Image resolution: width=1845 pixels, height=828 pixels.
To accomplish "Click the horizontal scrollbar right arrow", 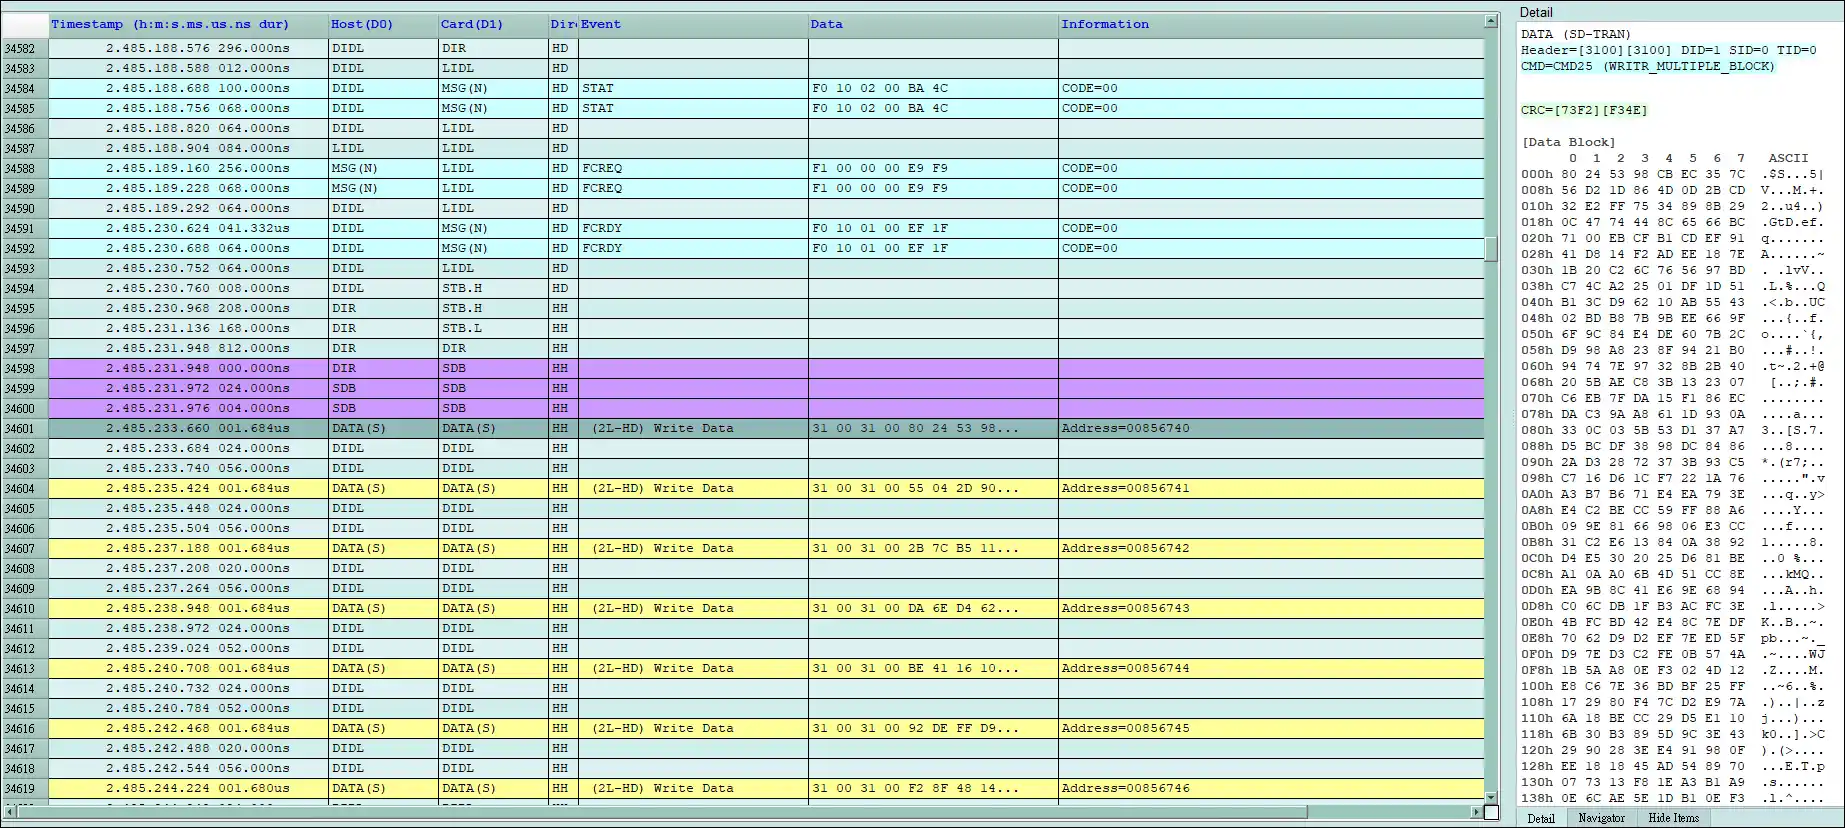I will (x=1476, y=812).
